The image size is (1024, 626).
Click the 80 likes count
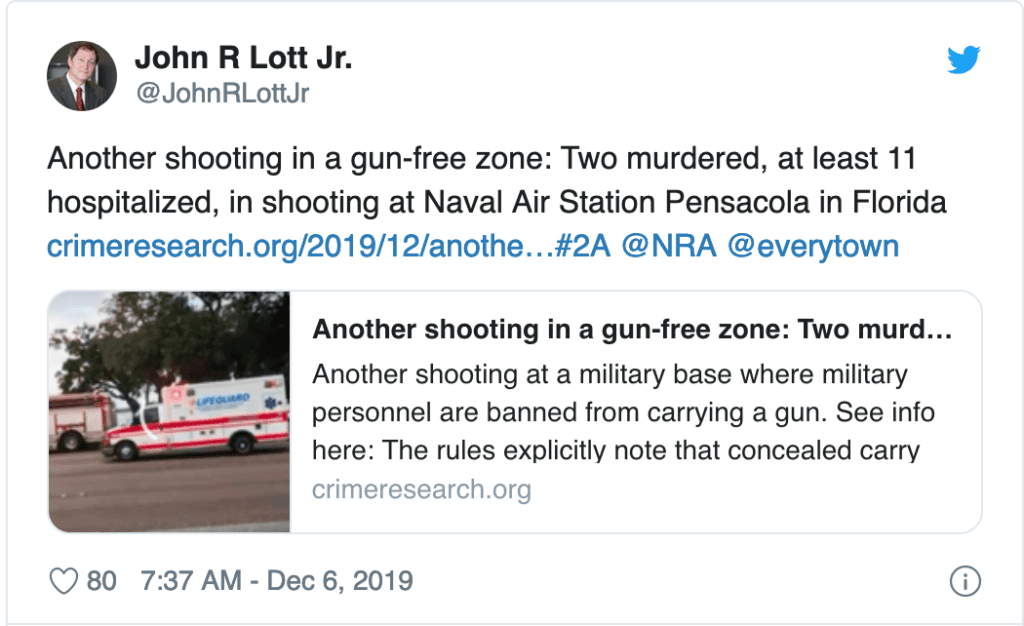[x=101, y=581]
